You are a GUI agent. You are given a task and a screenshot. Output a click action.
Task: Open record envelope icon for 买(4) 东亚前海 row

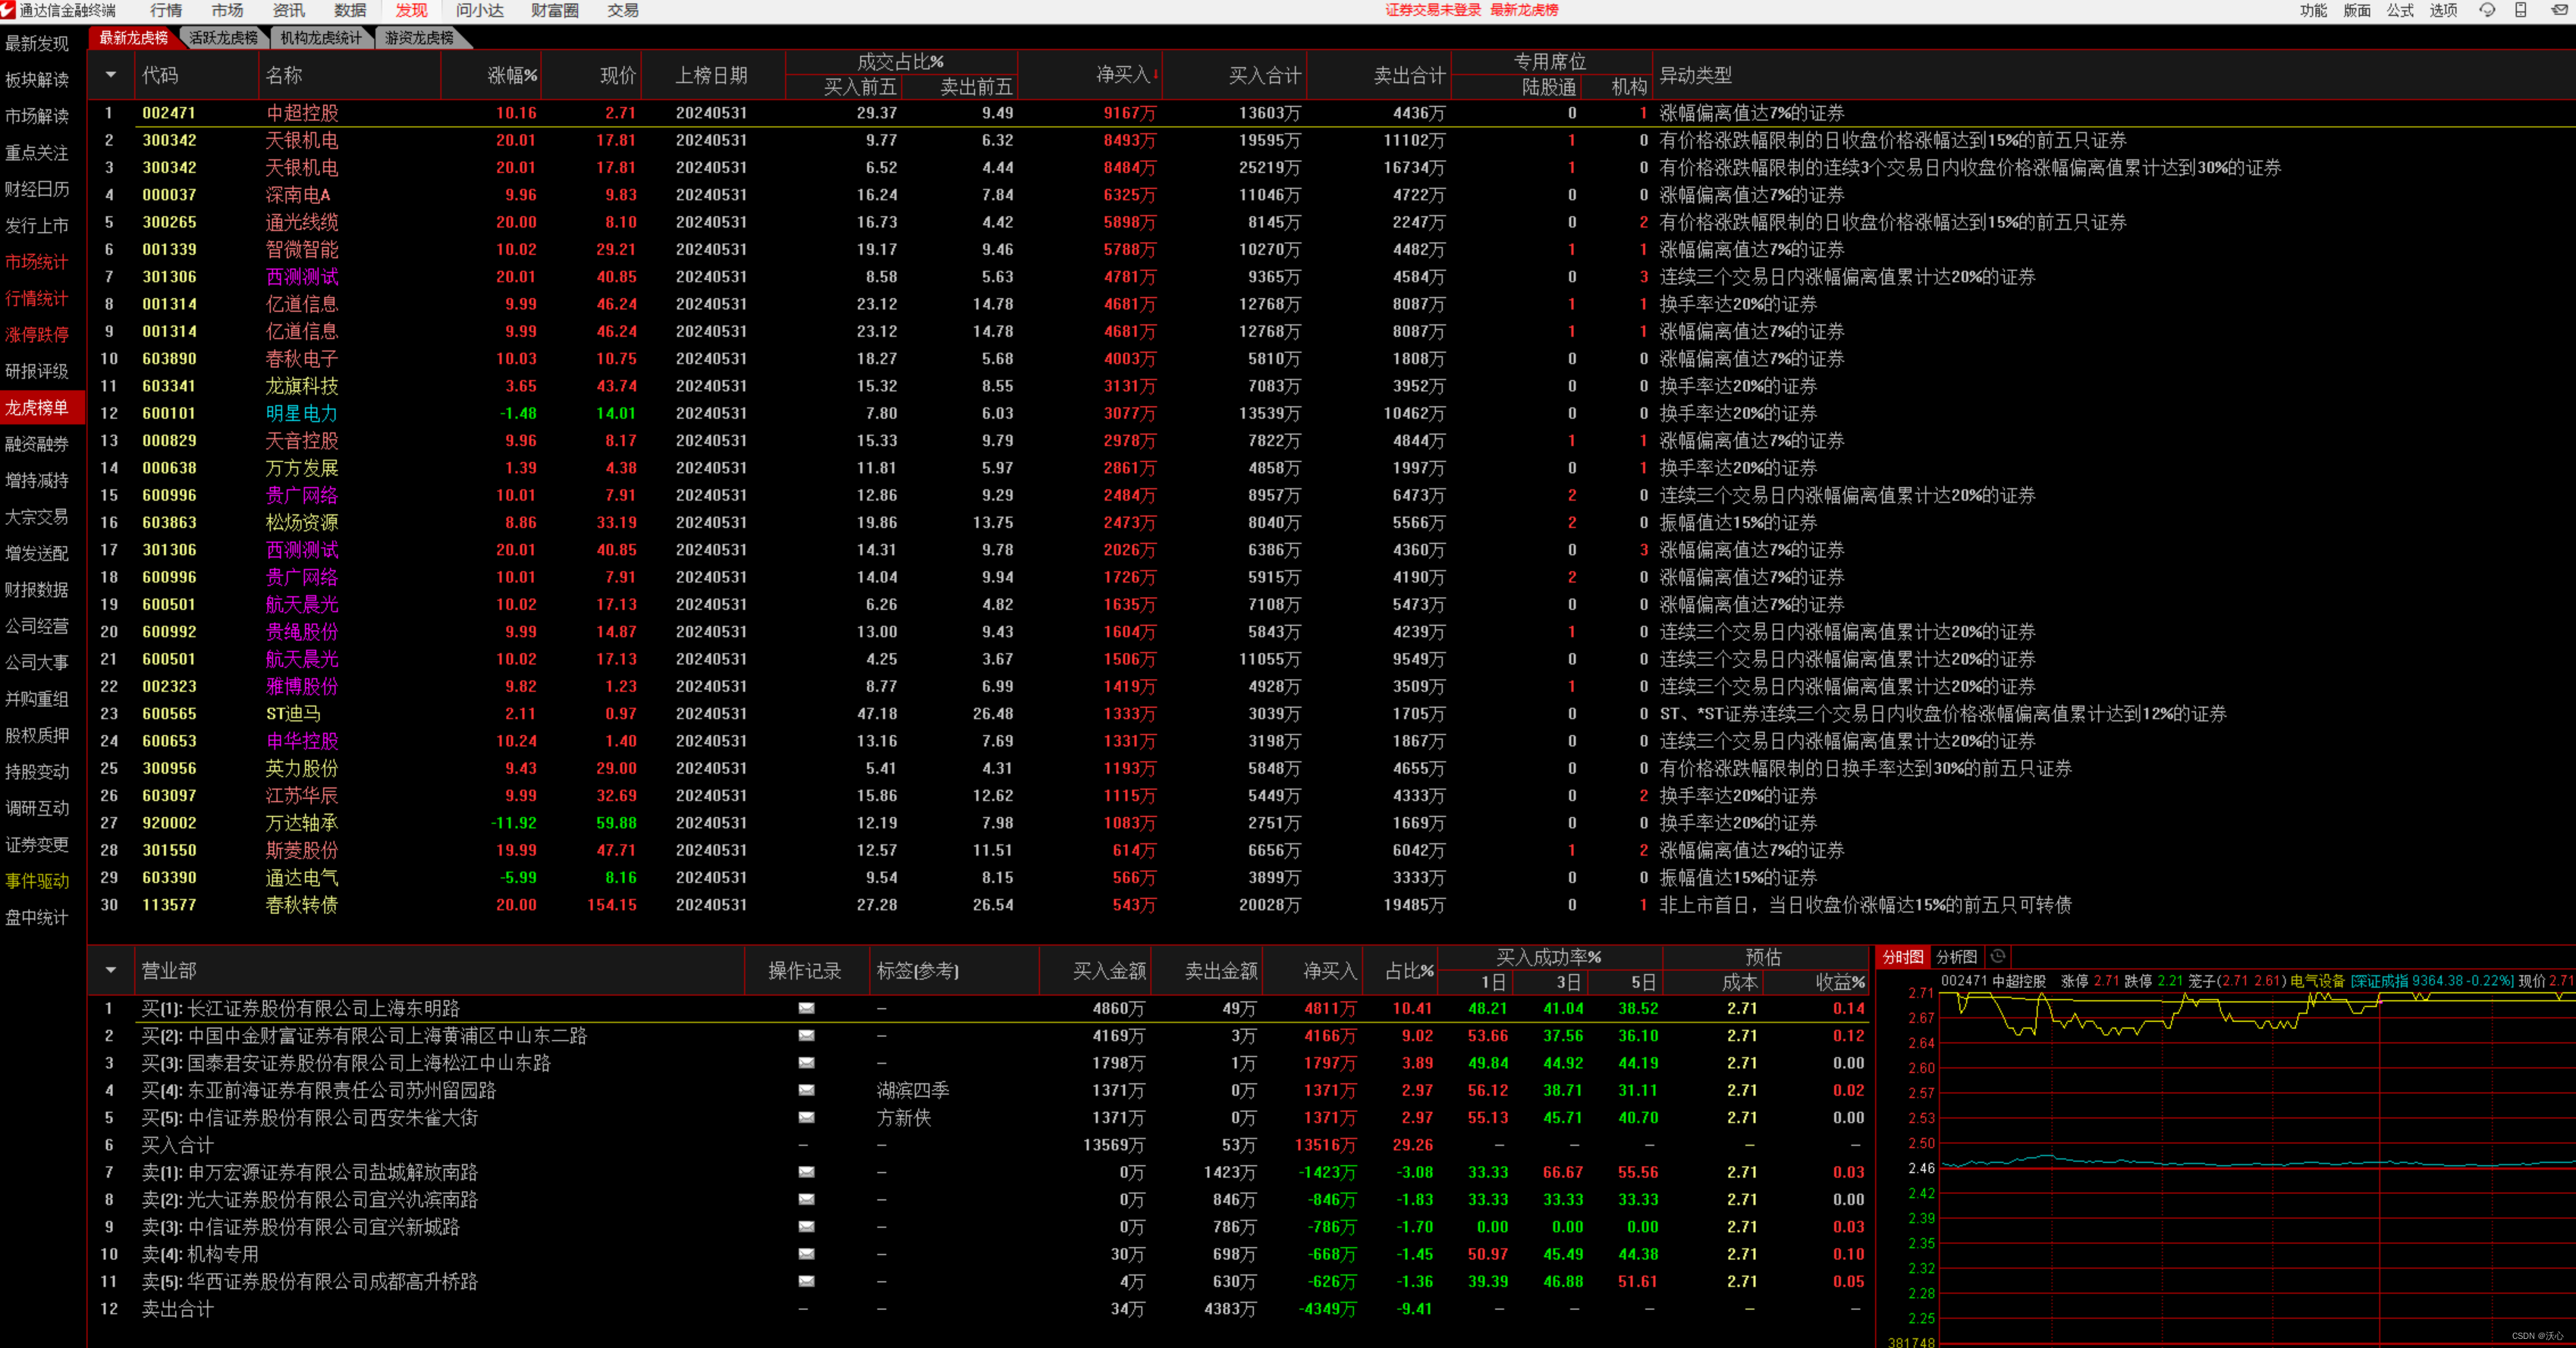(x=806, y=1090)
